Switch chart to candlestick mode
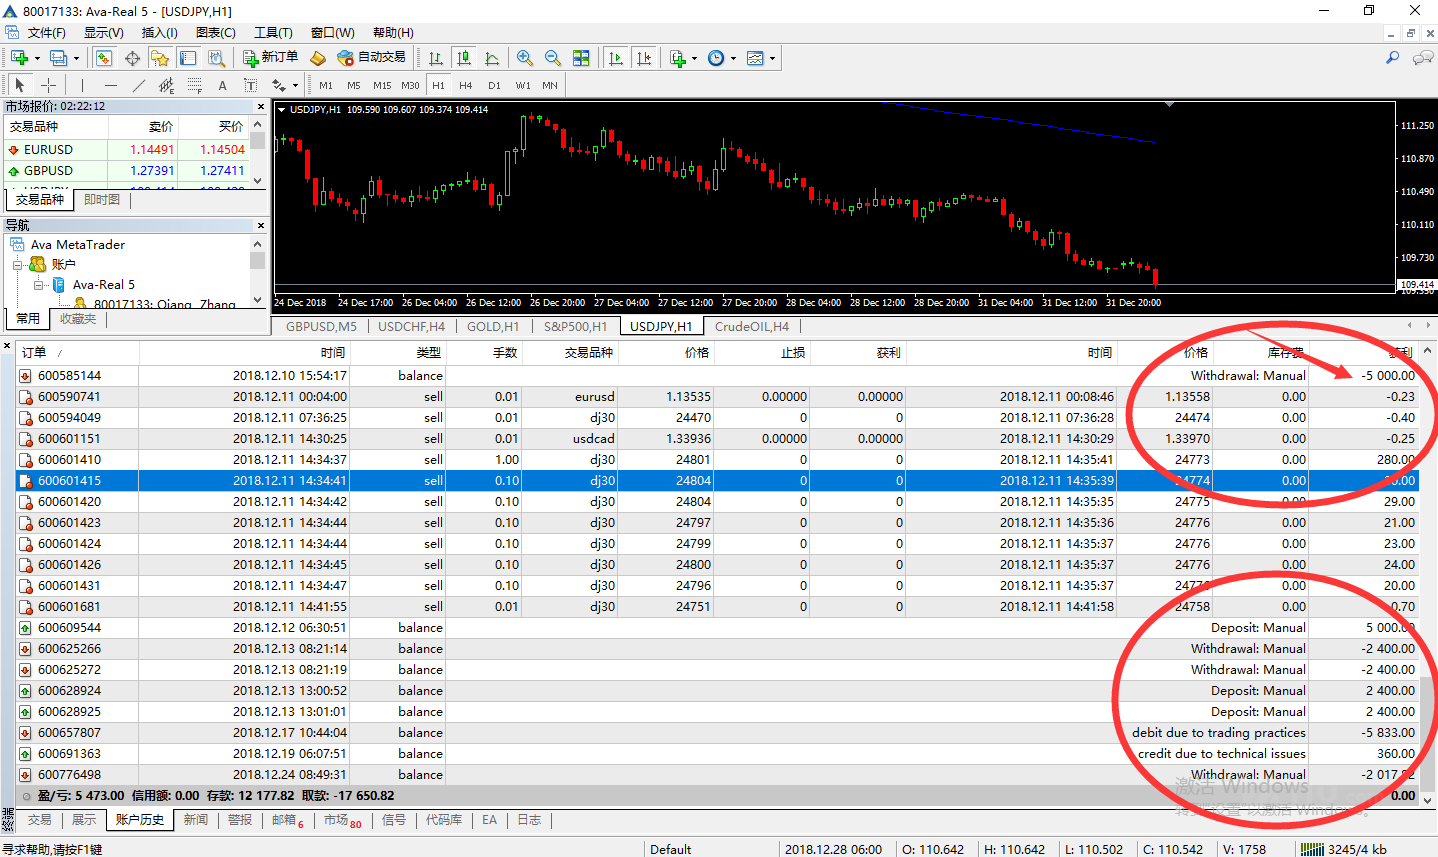The height and width of the screenshot is (857, 1438). pyautogui.click(x=463, y=58)
